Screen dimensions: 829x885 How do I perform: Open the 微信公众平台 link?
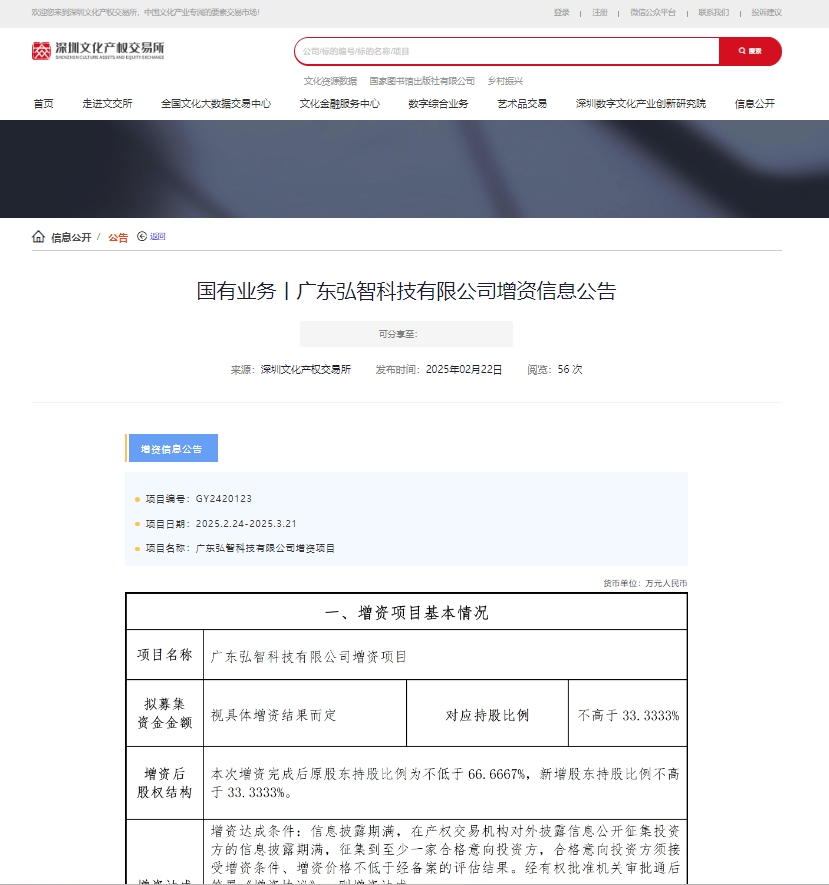(652, 13)
